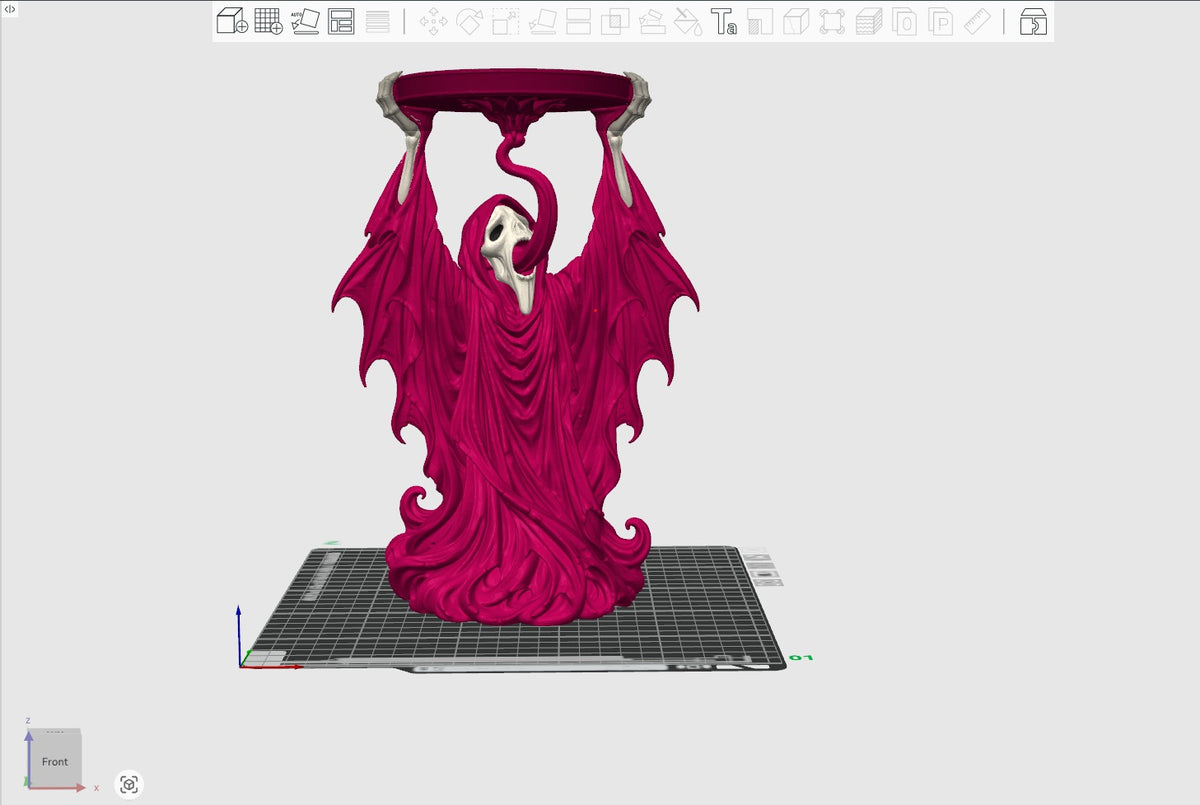Screen dimensions: 1200x805
Task: Activate the Cut tool icon
Action: (x=578, y=21)
